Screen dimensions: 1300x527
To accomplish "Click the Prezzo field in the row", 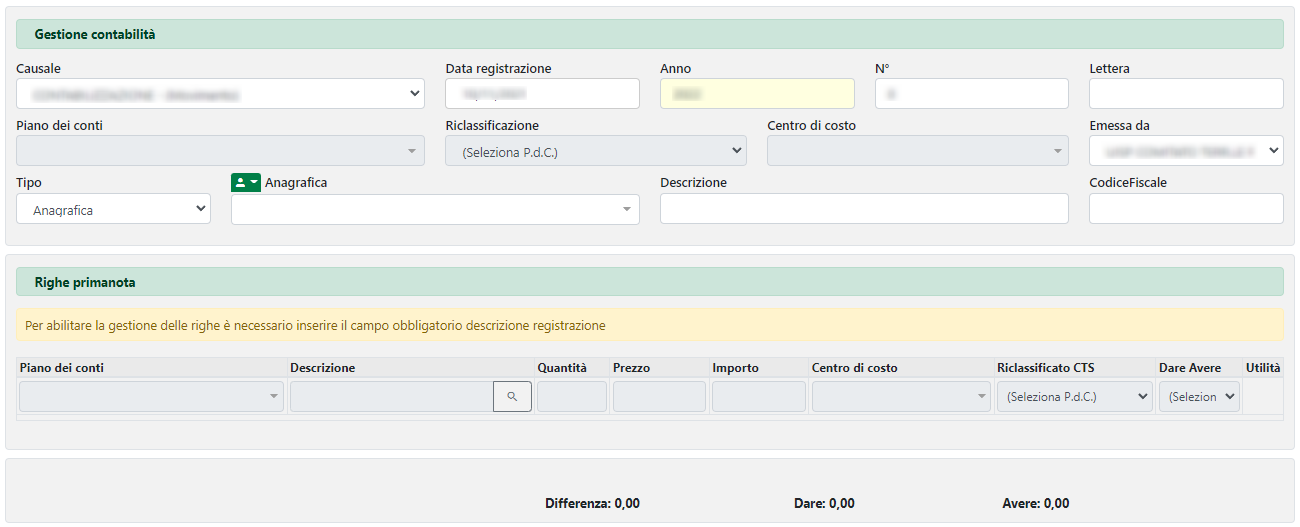I will point(659,397).
